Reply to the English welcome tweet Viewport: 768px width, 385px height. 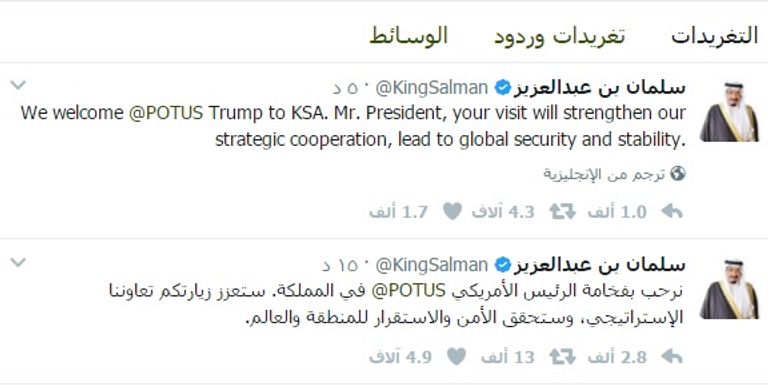click(x=672, y=211)
